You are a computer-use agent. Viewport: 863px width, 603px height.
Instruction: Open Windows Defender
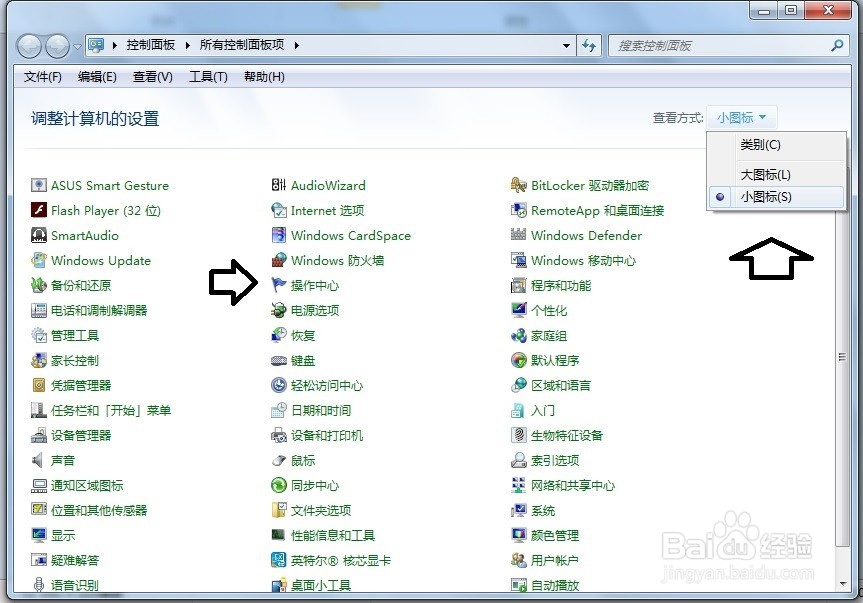click(586, 235)
